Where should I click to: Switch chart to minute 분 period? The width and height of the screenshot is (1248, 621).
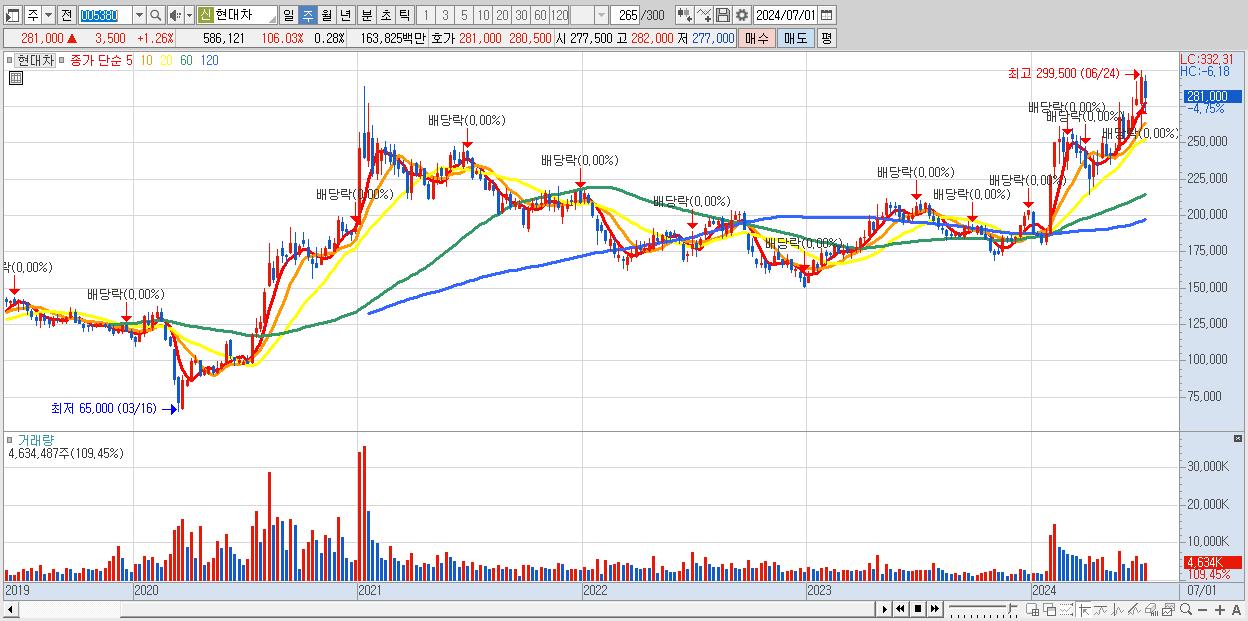[367, 15]
